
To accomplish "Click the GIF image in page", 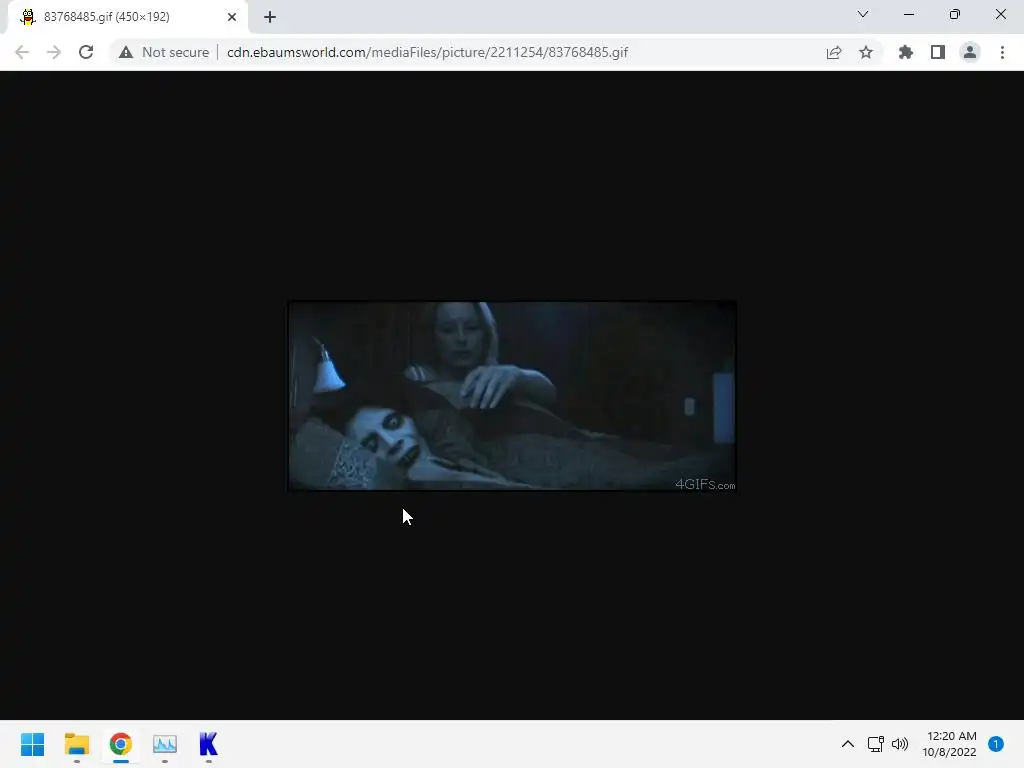I will [x=512, y=396].
